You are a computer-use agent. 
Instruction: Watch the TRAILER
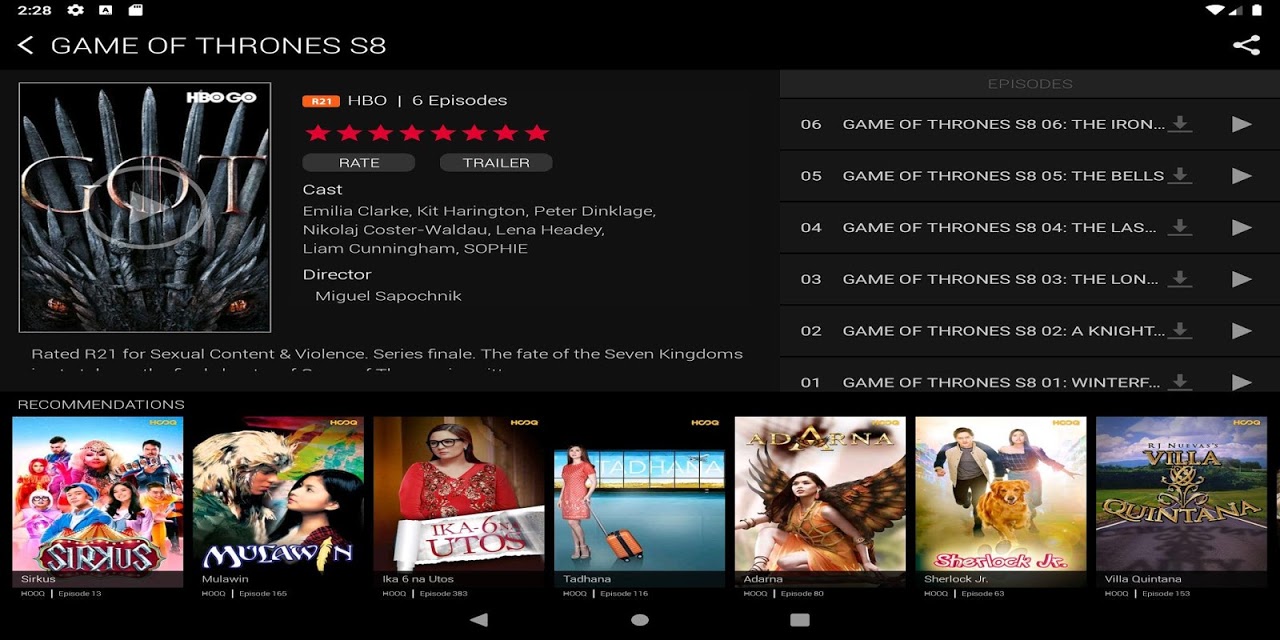pos(496,162)
